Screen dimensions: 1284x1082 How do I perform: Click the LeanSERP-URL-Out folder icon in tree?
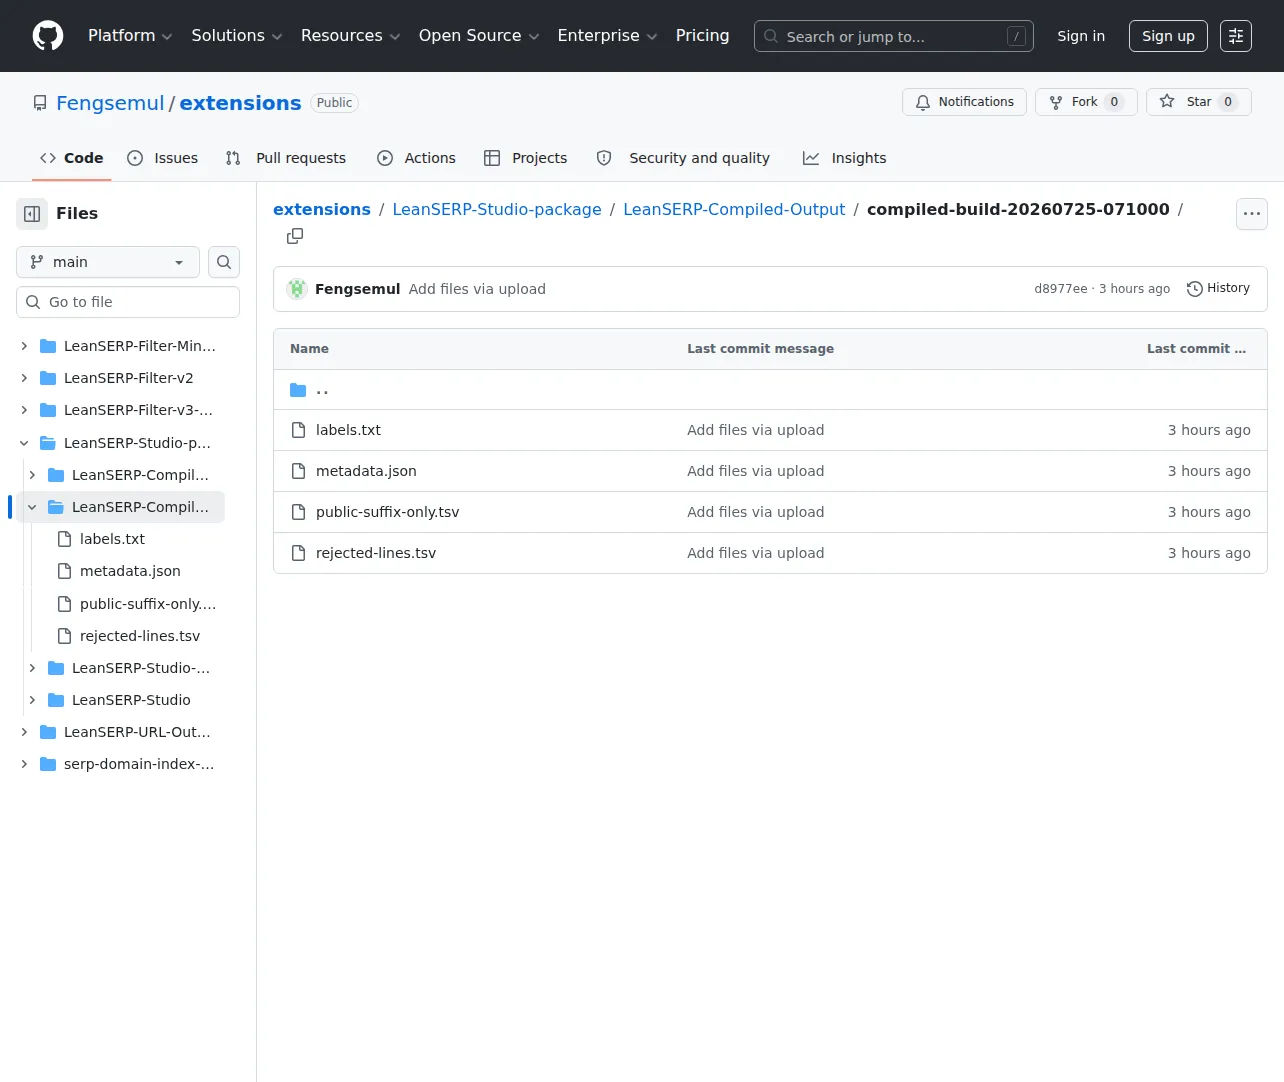(48, 732)
